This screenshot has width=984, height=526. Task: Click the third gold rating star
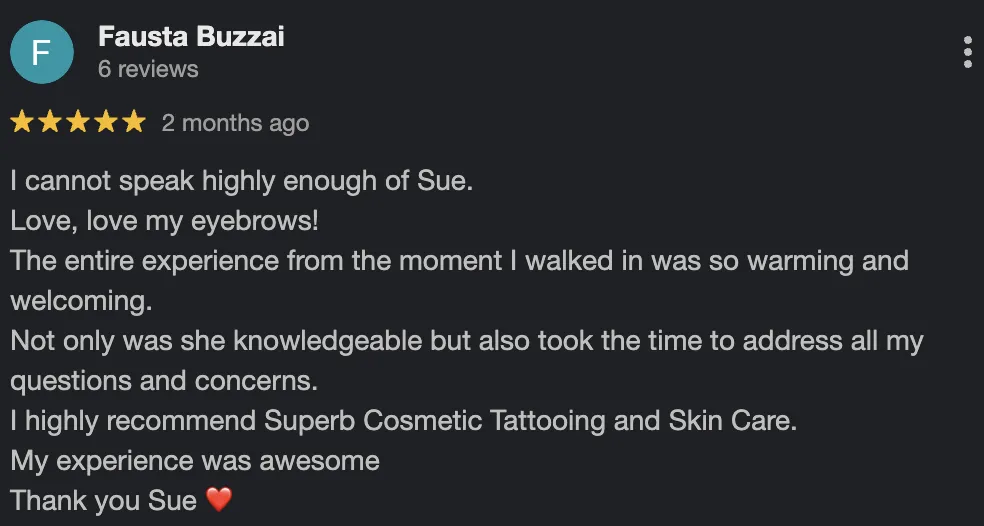pos(78,123)
